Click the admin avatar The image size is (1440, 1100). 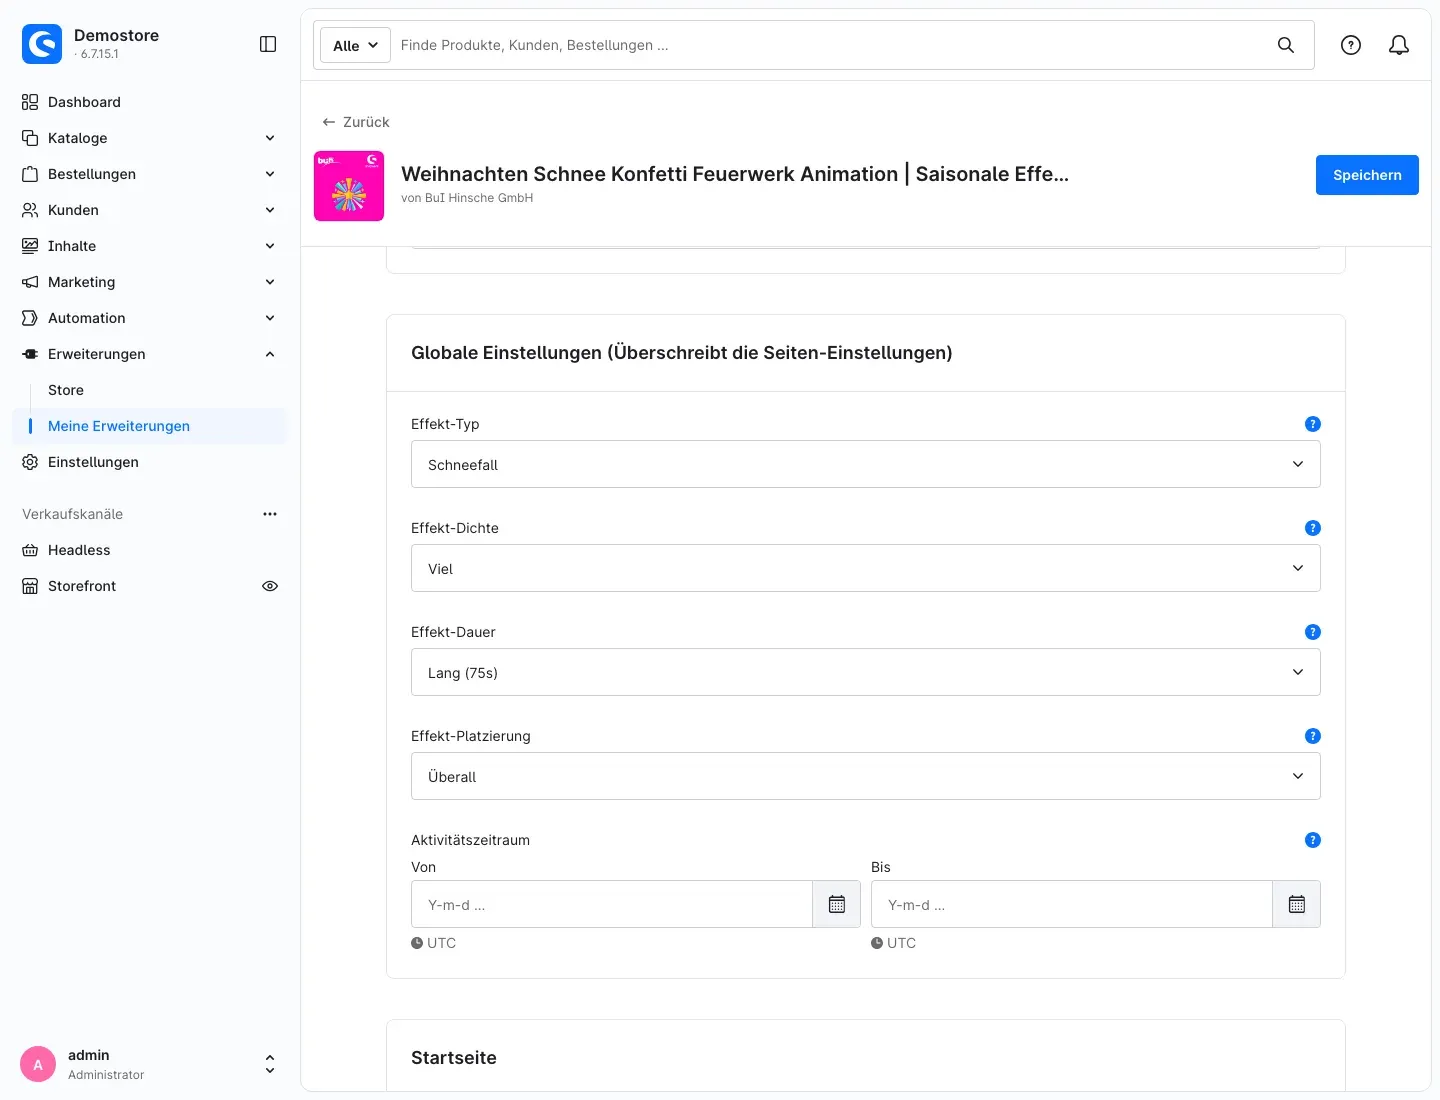click(38, 1065)
